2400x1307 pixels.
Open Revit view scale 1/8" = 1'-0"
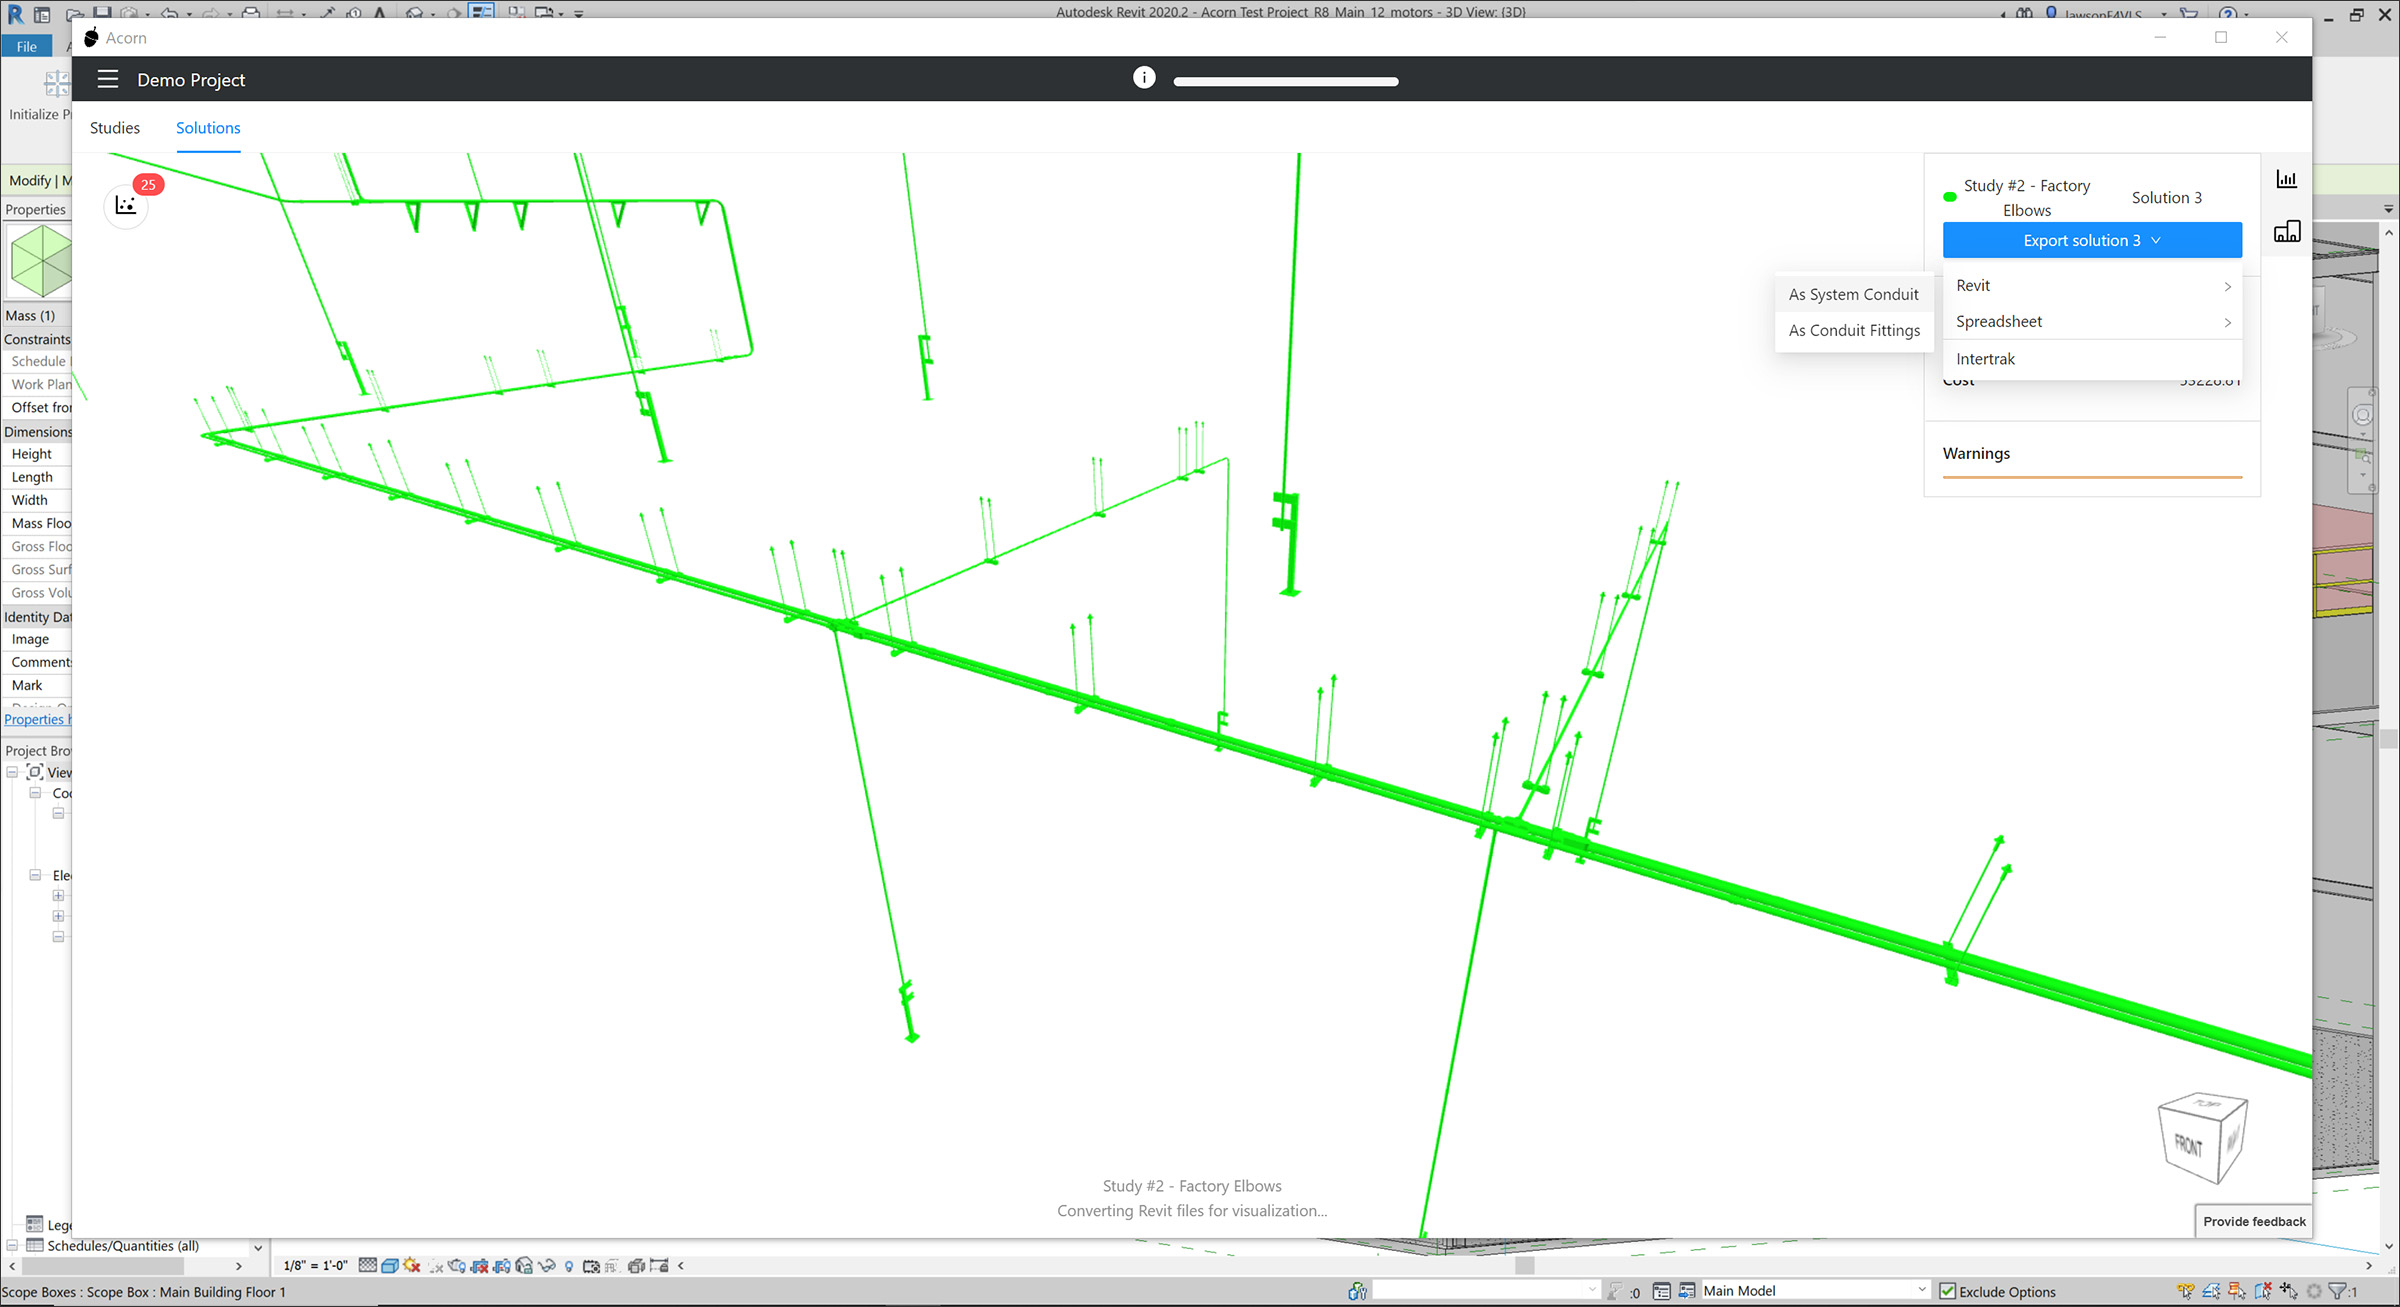pos(315,1266)
